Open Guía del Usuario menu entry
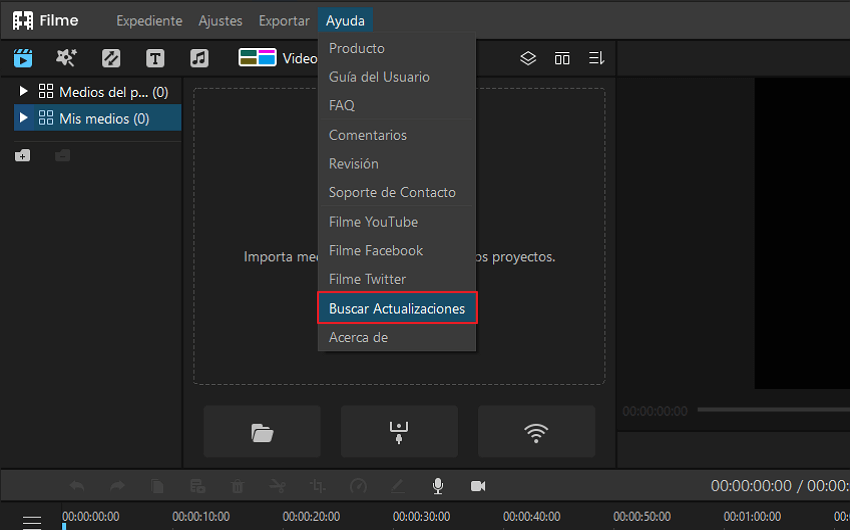The width and height of the screenshot is (850, 530). tap(397, 77)
